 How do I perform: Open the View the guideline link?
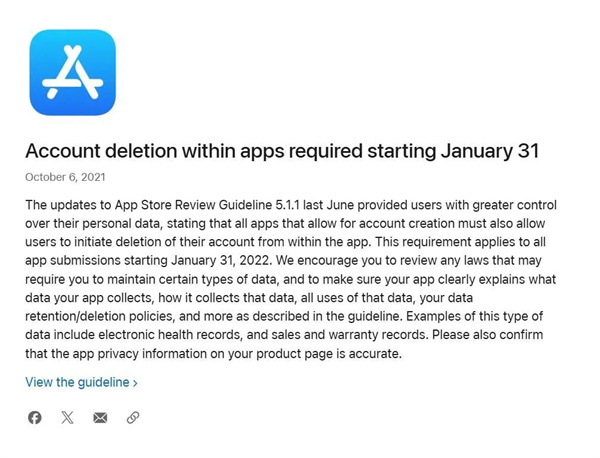coord(81,382)
